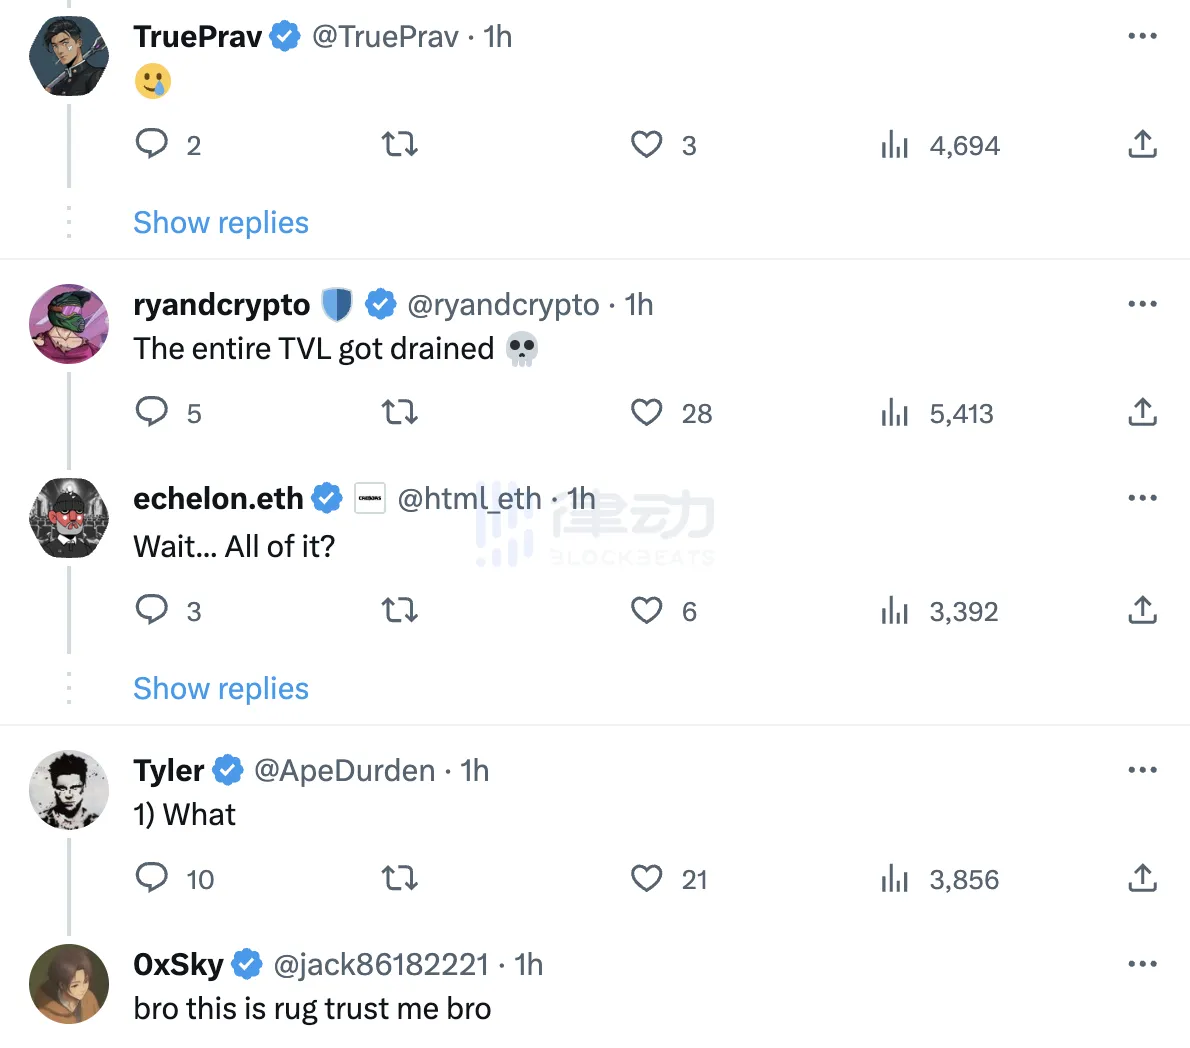This screenshot has width=1190, height=1048.
Task: Like ryandcrypto's tweet with 28 likes
Action: pyautogui.click(x=647, y=412)
